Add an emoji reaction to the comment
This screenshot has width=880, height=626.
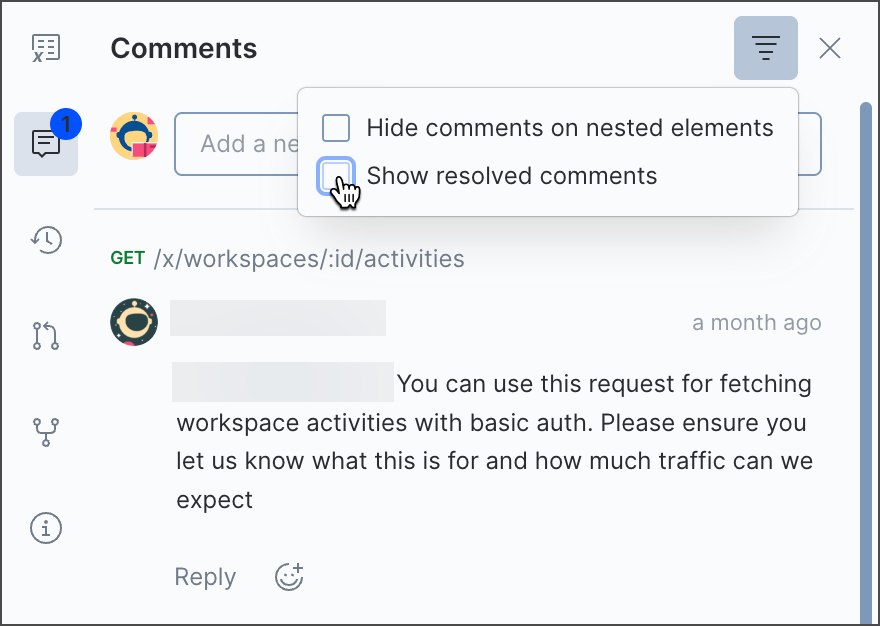289,577
